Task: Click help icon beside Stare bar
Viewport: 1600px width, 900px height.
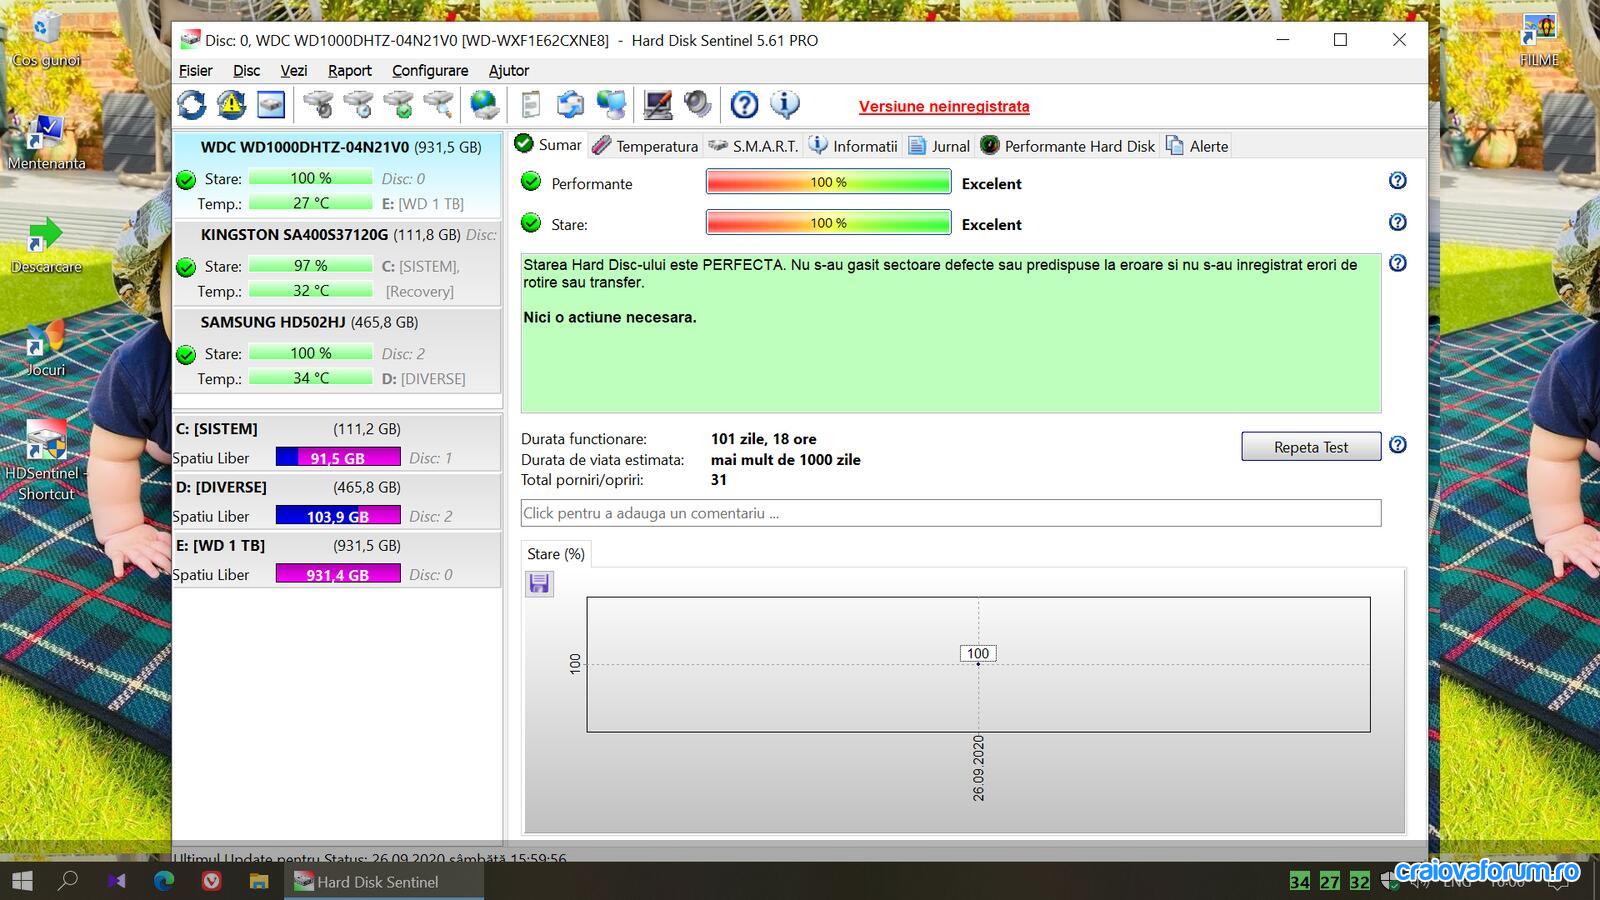Action: click(1398, 222)
